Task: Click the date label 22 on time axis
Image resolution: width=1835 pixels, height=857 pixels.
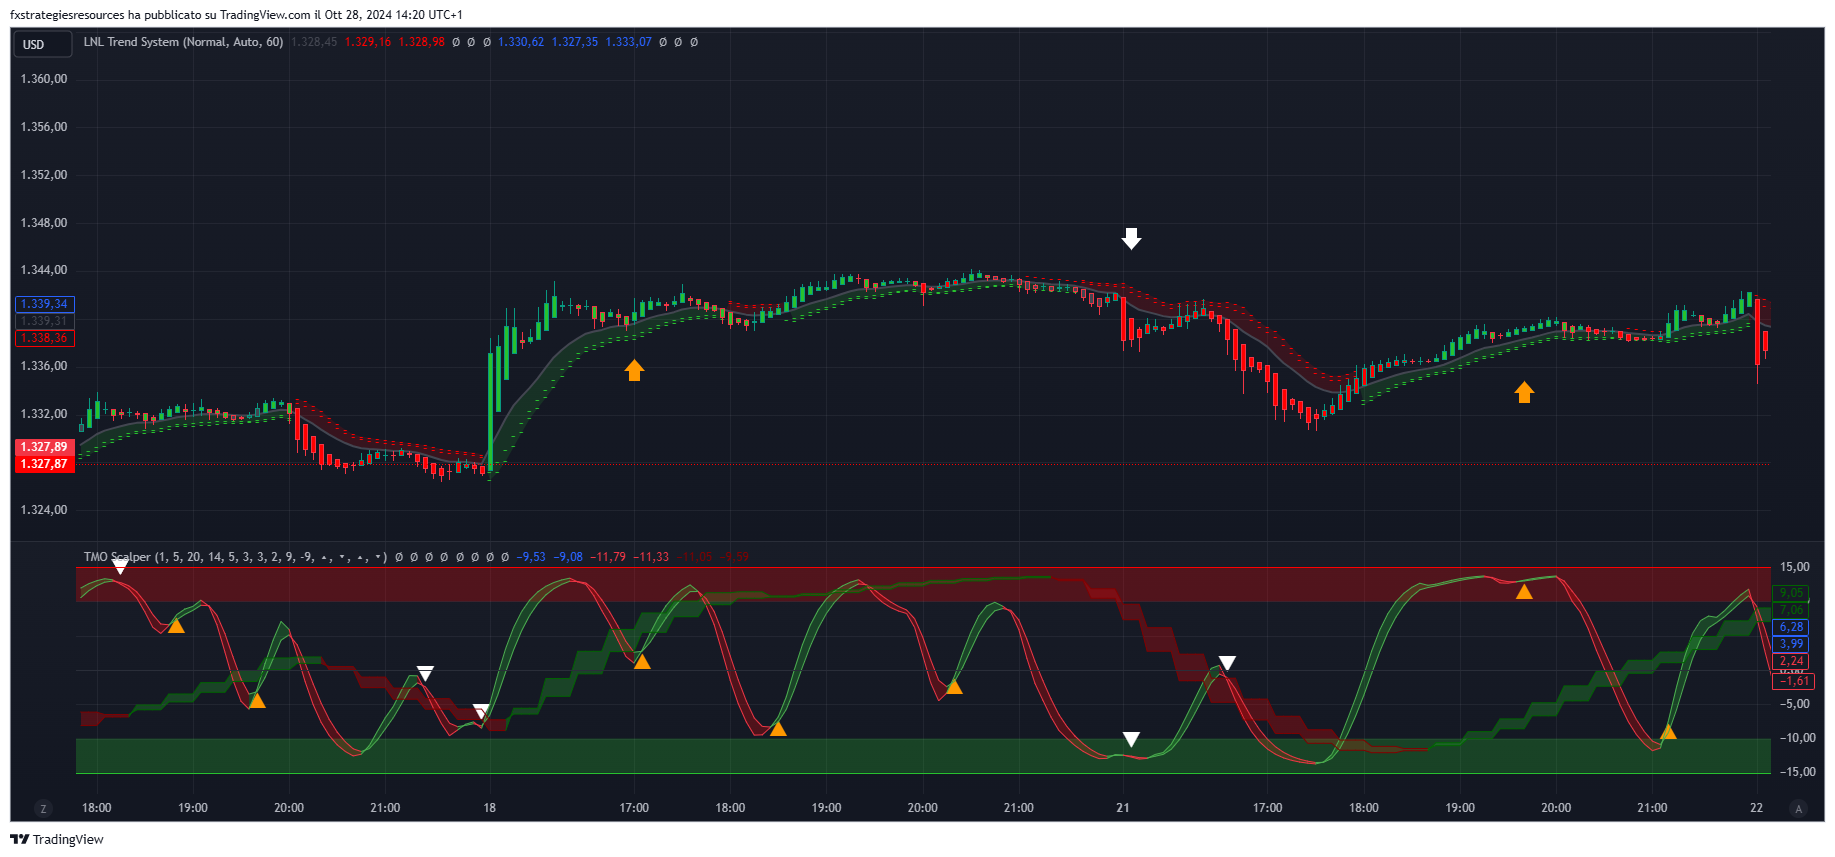Action: pos(1756,808)
